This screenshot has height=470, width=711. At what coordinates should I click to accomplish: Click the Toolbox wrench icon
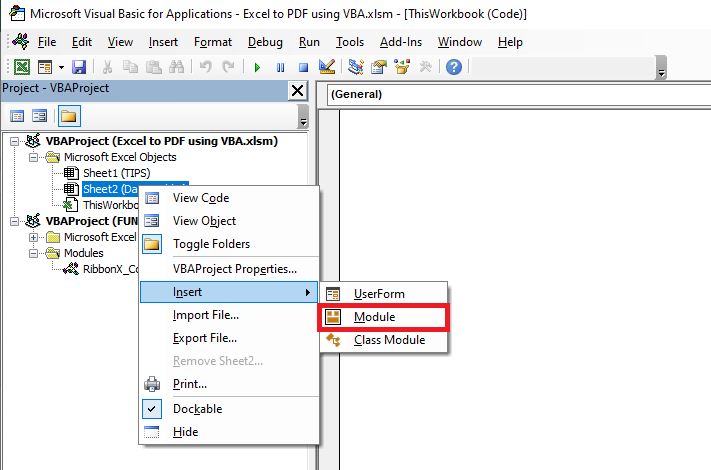[425, 67]
